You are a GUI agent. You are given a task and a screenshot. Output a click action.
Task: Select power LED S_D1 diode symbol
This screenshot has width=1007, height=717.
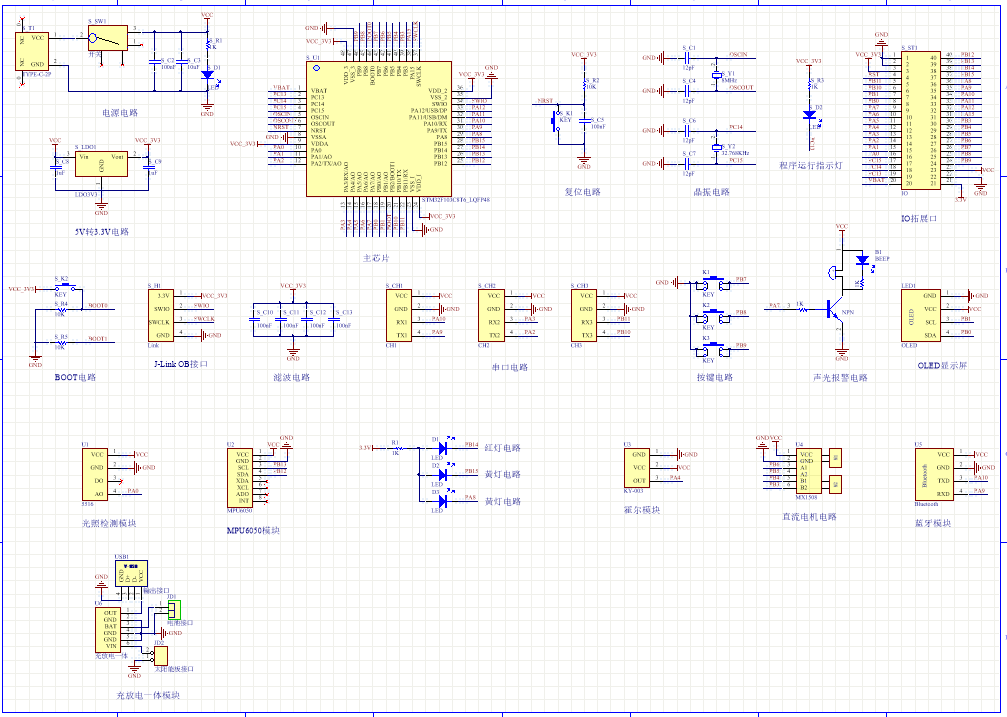click(x=207, y=75)
